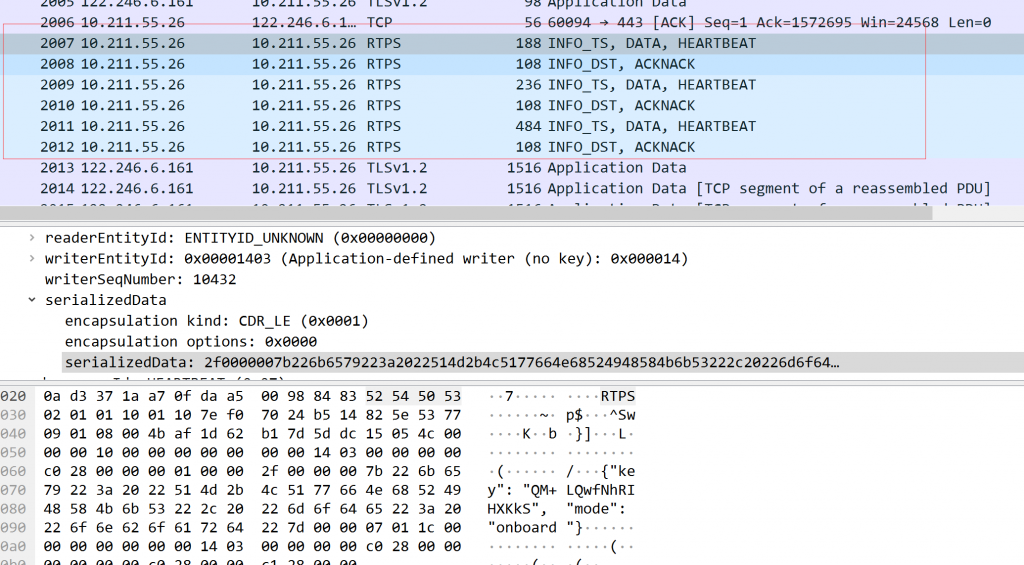
Task: Select TLSv1.2 packet 2013 Application Data
Action: (400, 168)
